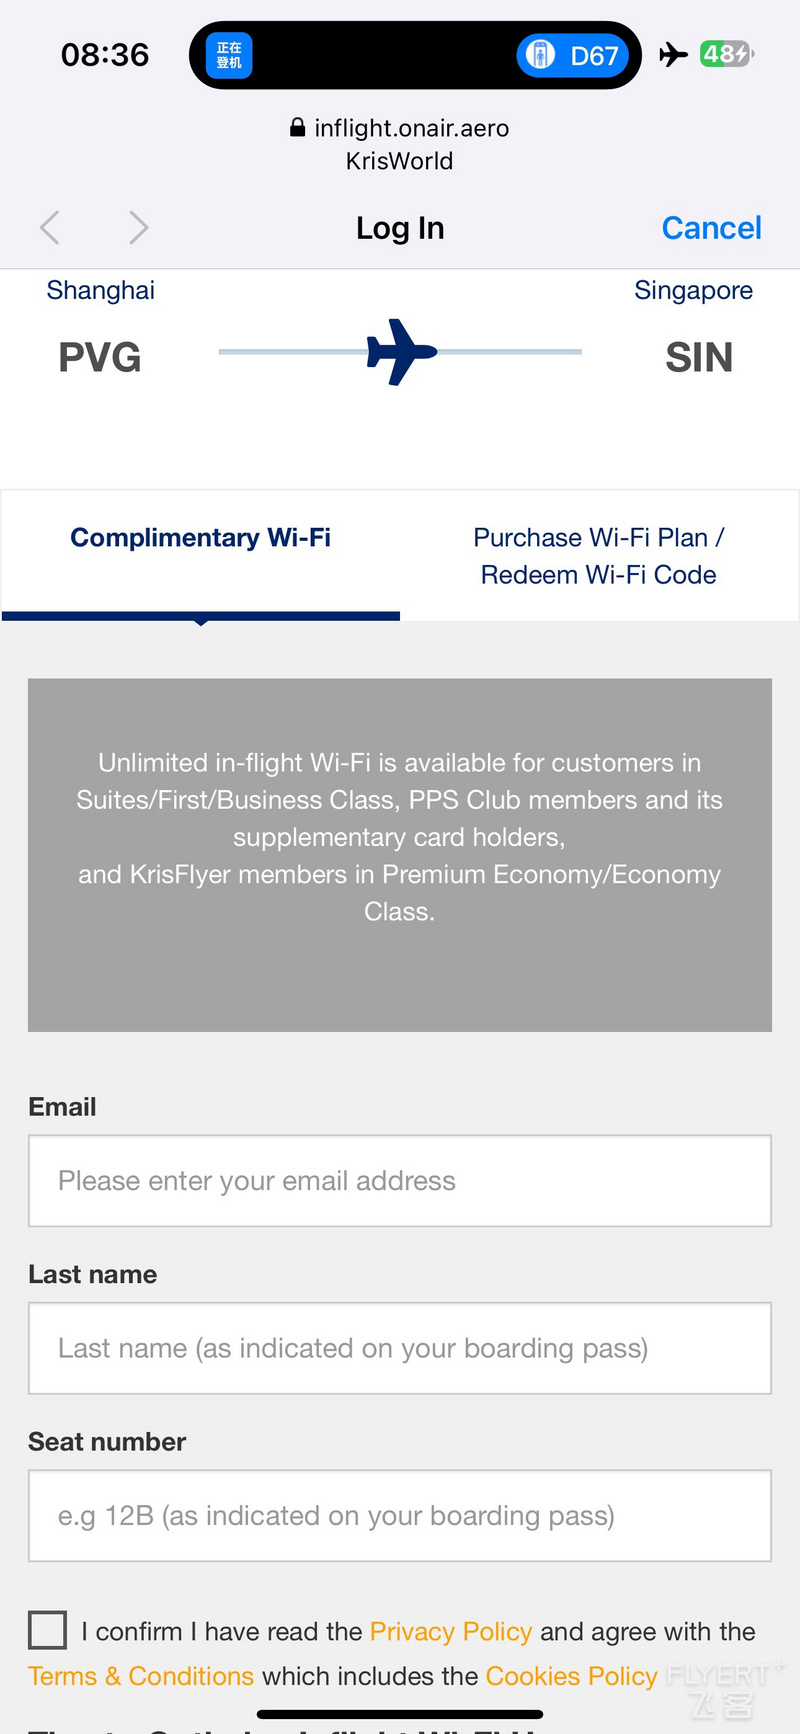Focus the Last name input field

pos(400,1348)
